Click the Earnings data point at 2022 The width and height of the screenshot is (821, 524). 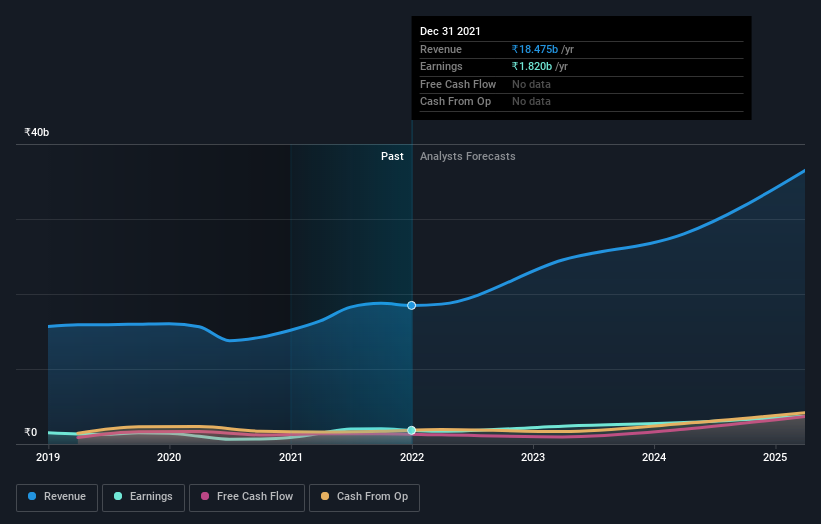(x=412, y=430)
